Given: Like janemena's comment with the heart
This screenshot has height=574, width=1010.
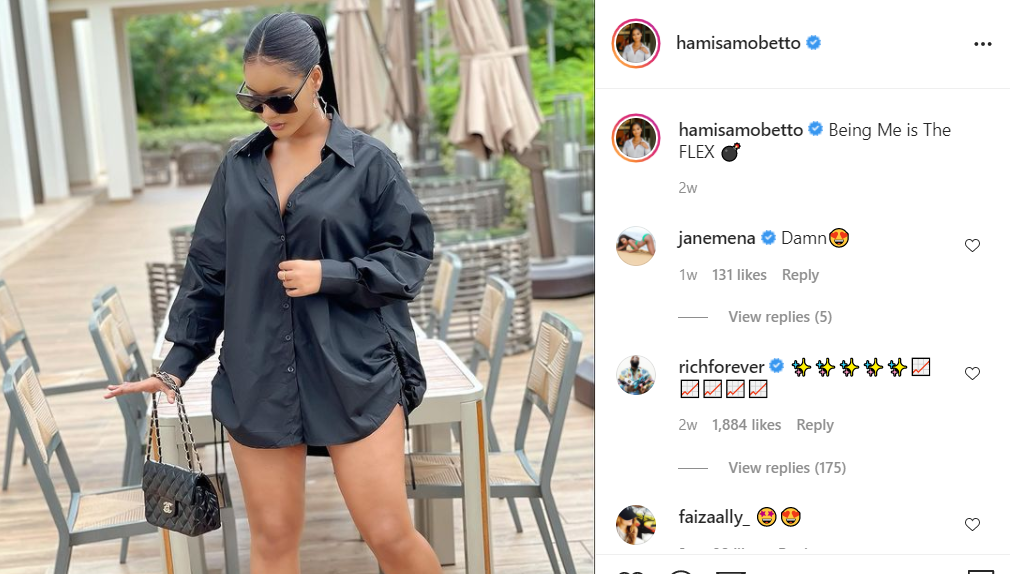Looking at the screenshot, I should click(x=972, y=245).
